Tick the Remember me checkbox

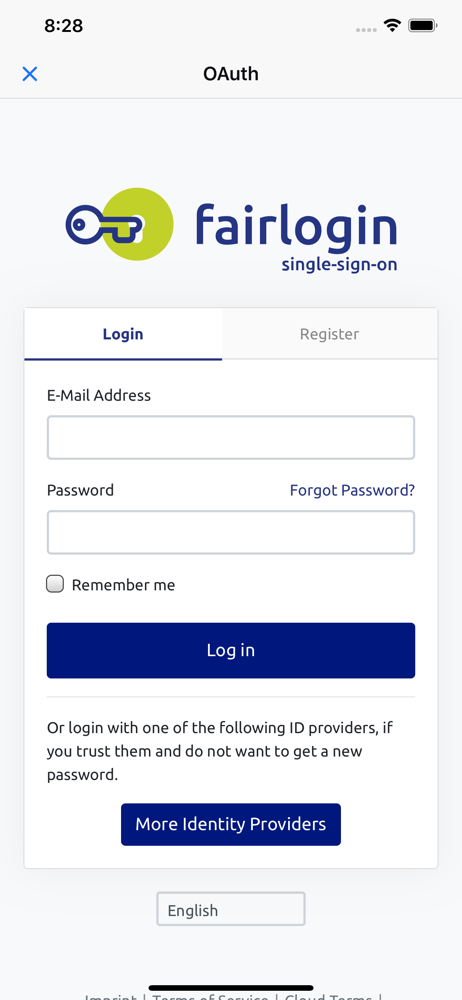point(55,584)
